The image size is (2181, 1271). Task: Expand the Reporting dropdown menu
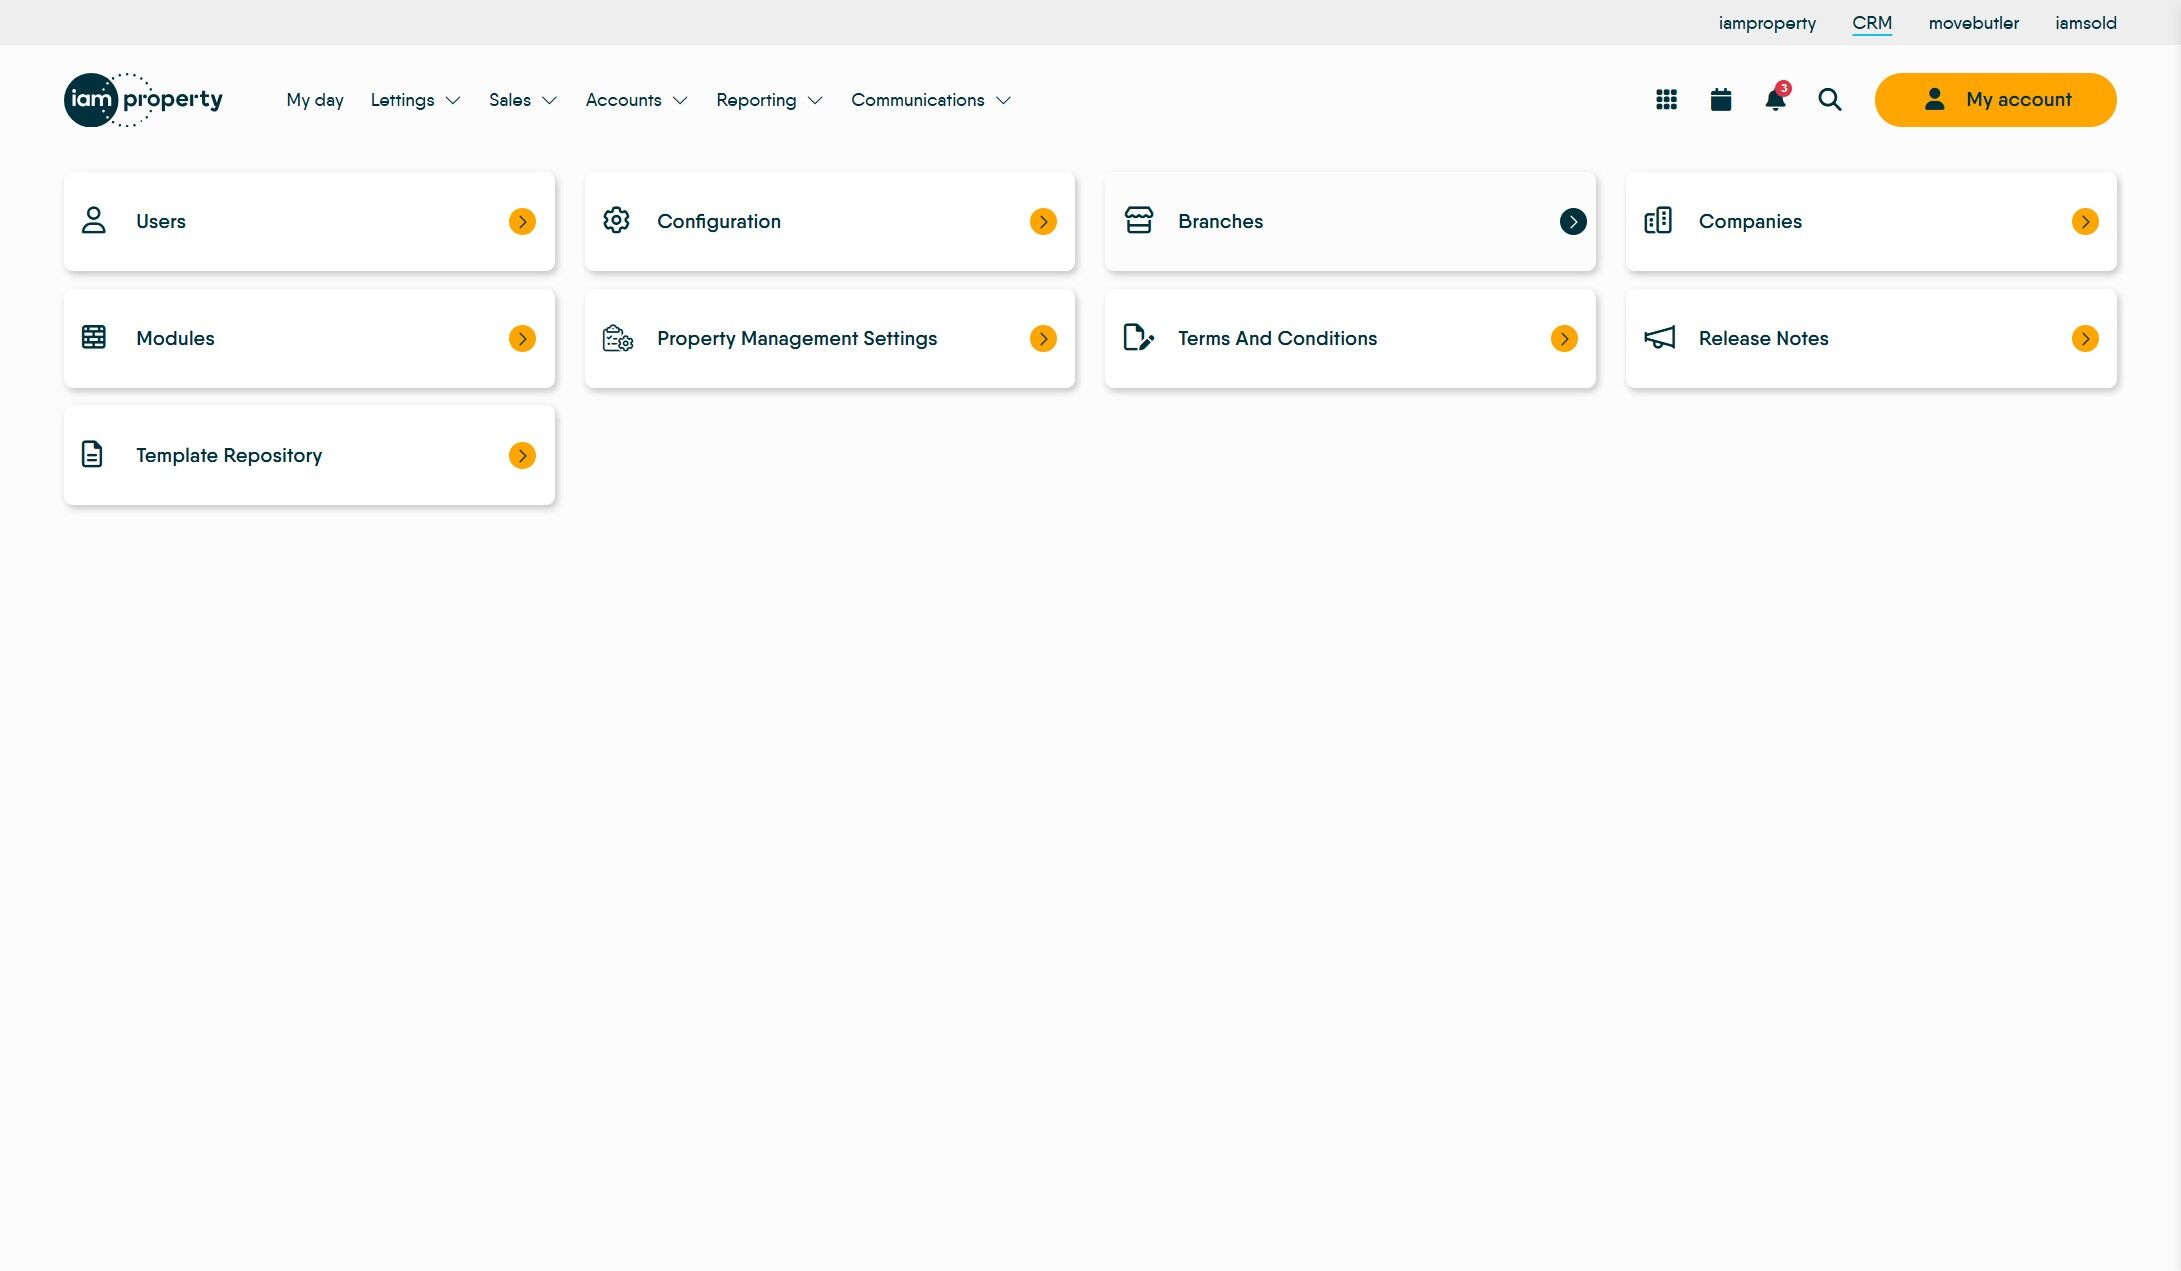click(x=768, y=100)
